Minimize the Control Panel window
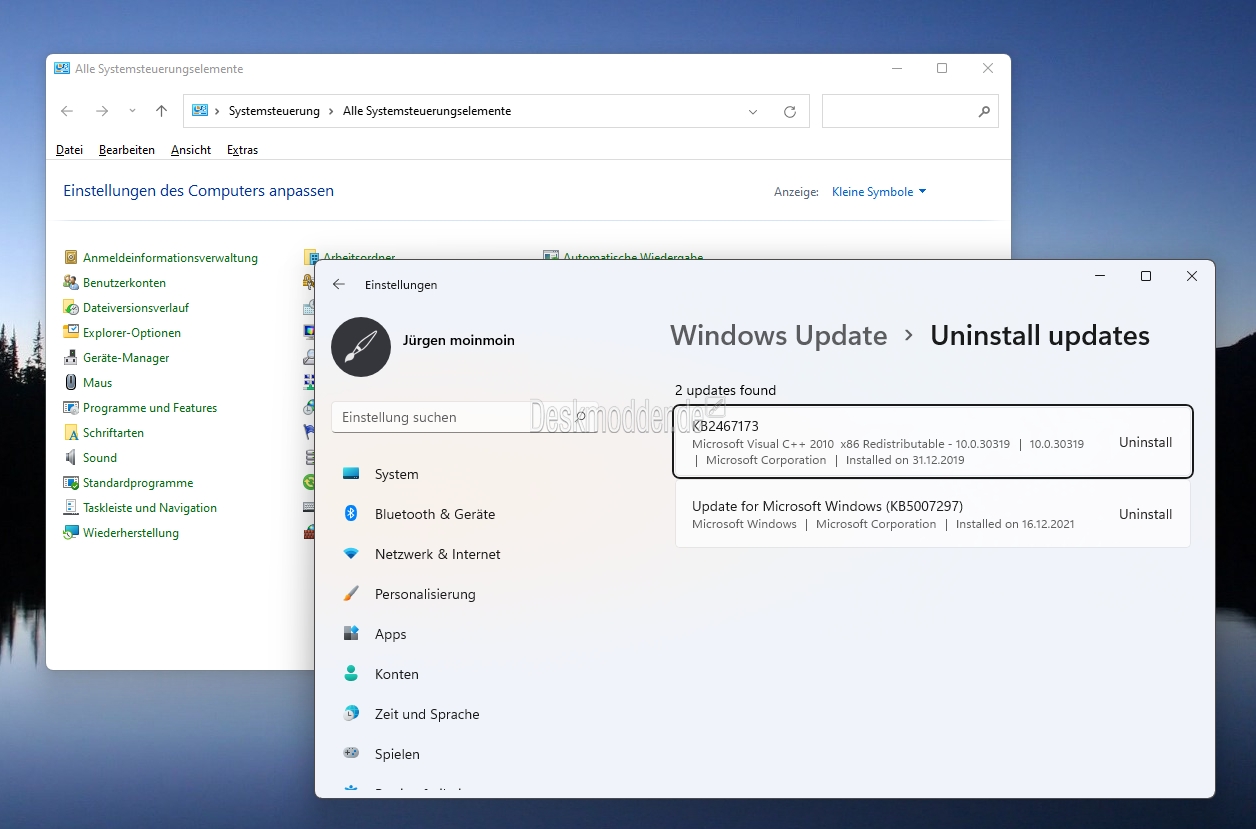The width and height of the screenshot is (1256, 829). tap(896, 69)
